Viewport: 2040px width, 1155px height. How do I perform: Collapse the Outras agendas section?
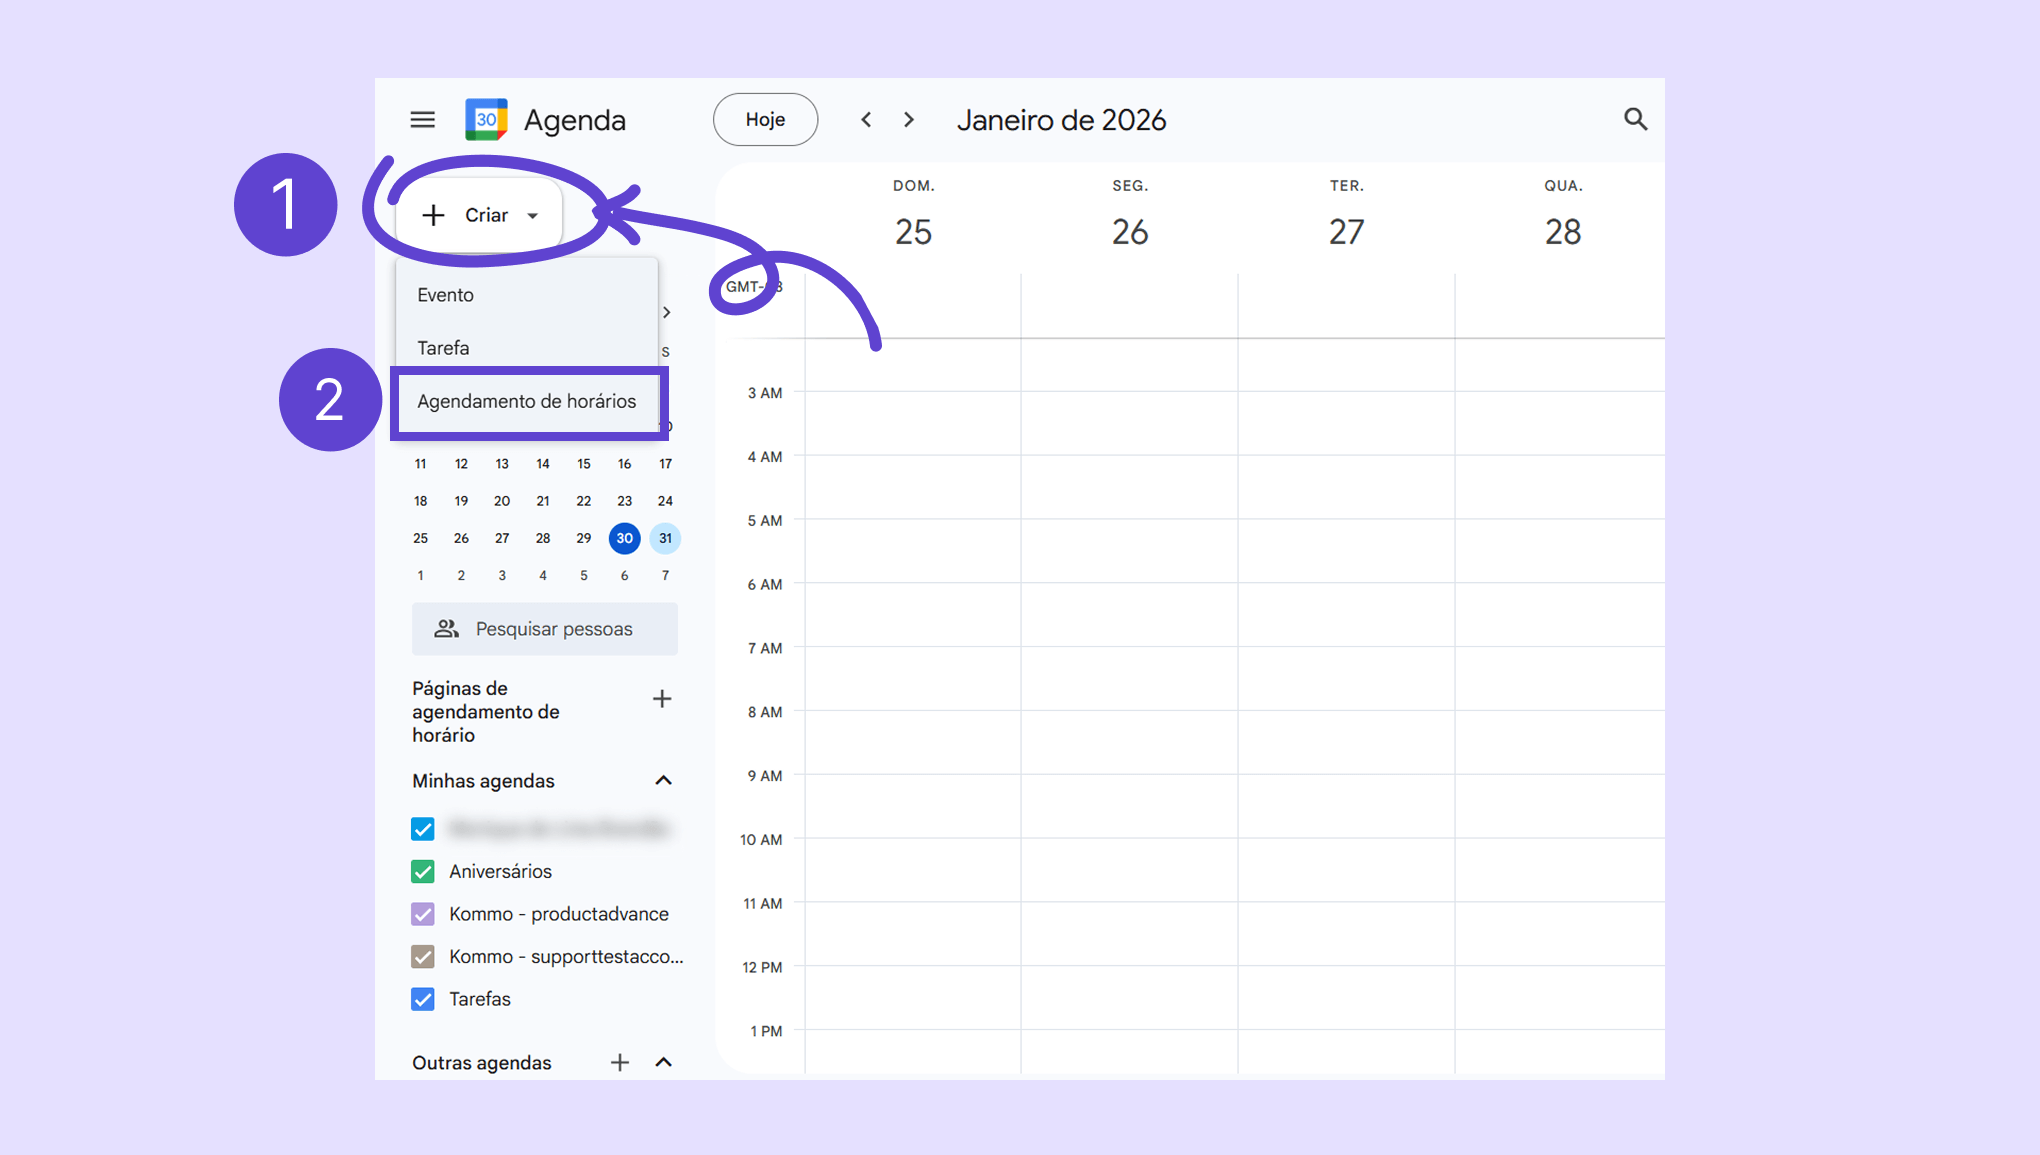click(663, 1062)
